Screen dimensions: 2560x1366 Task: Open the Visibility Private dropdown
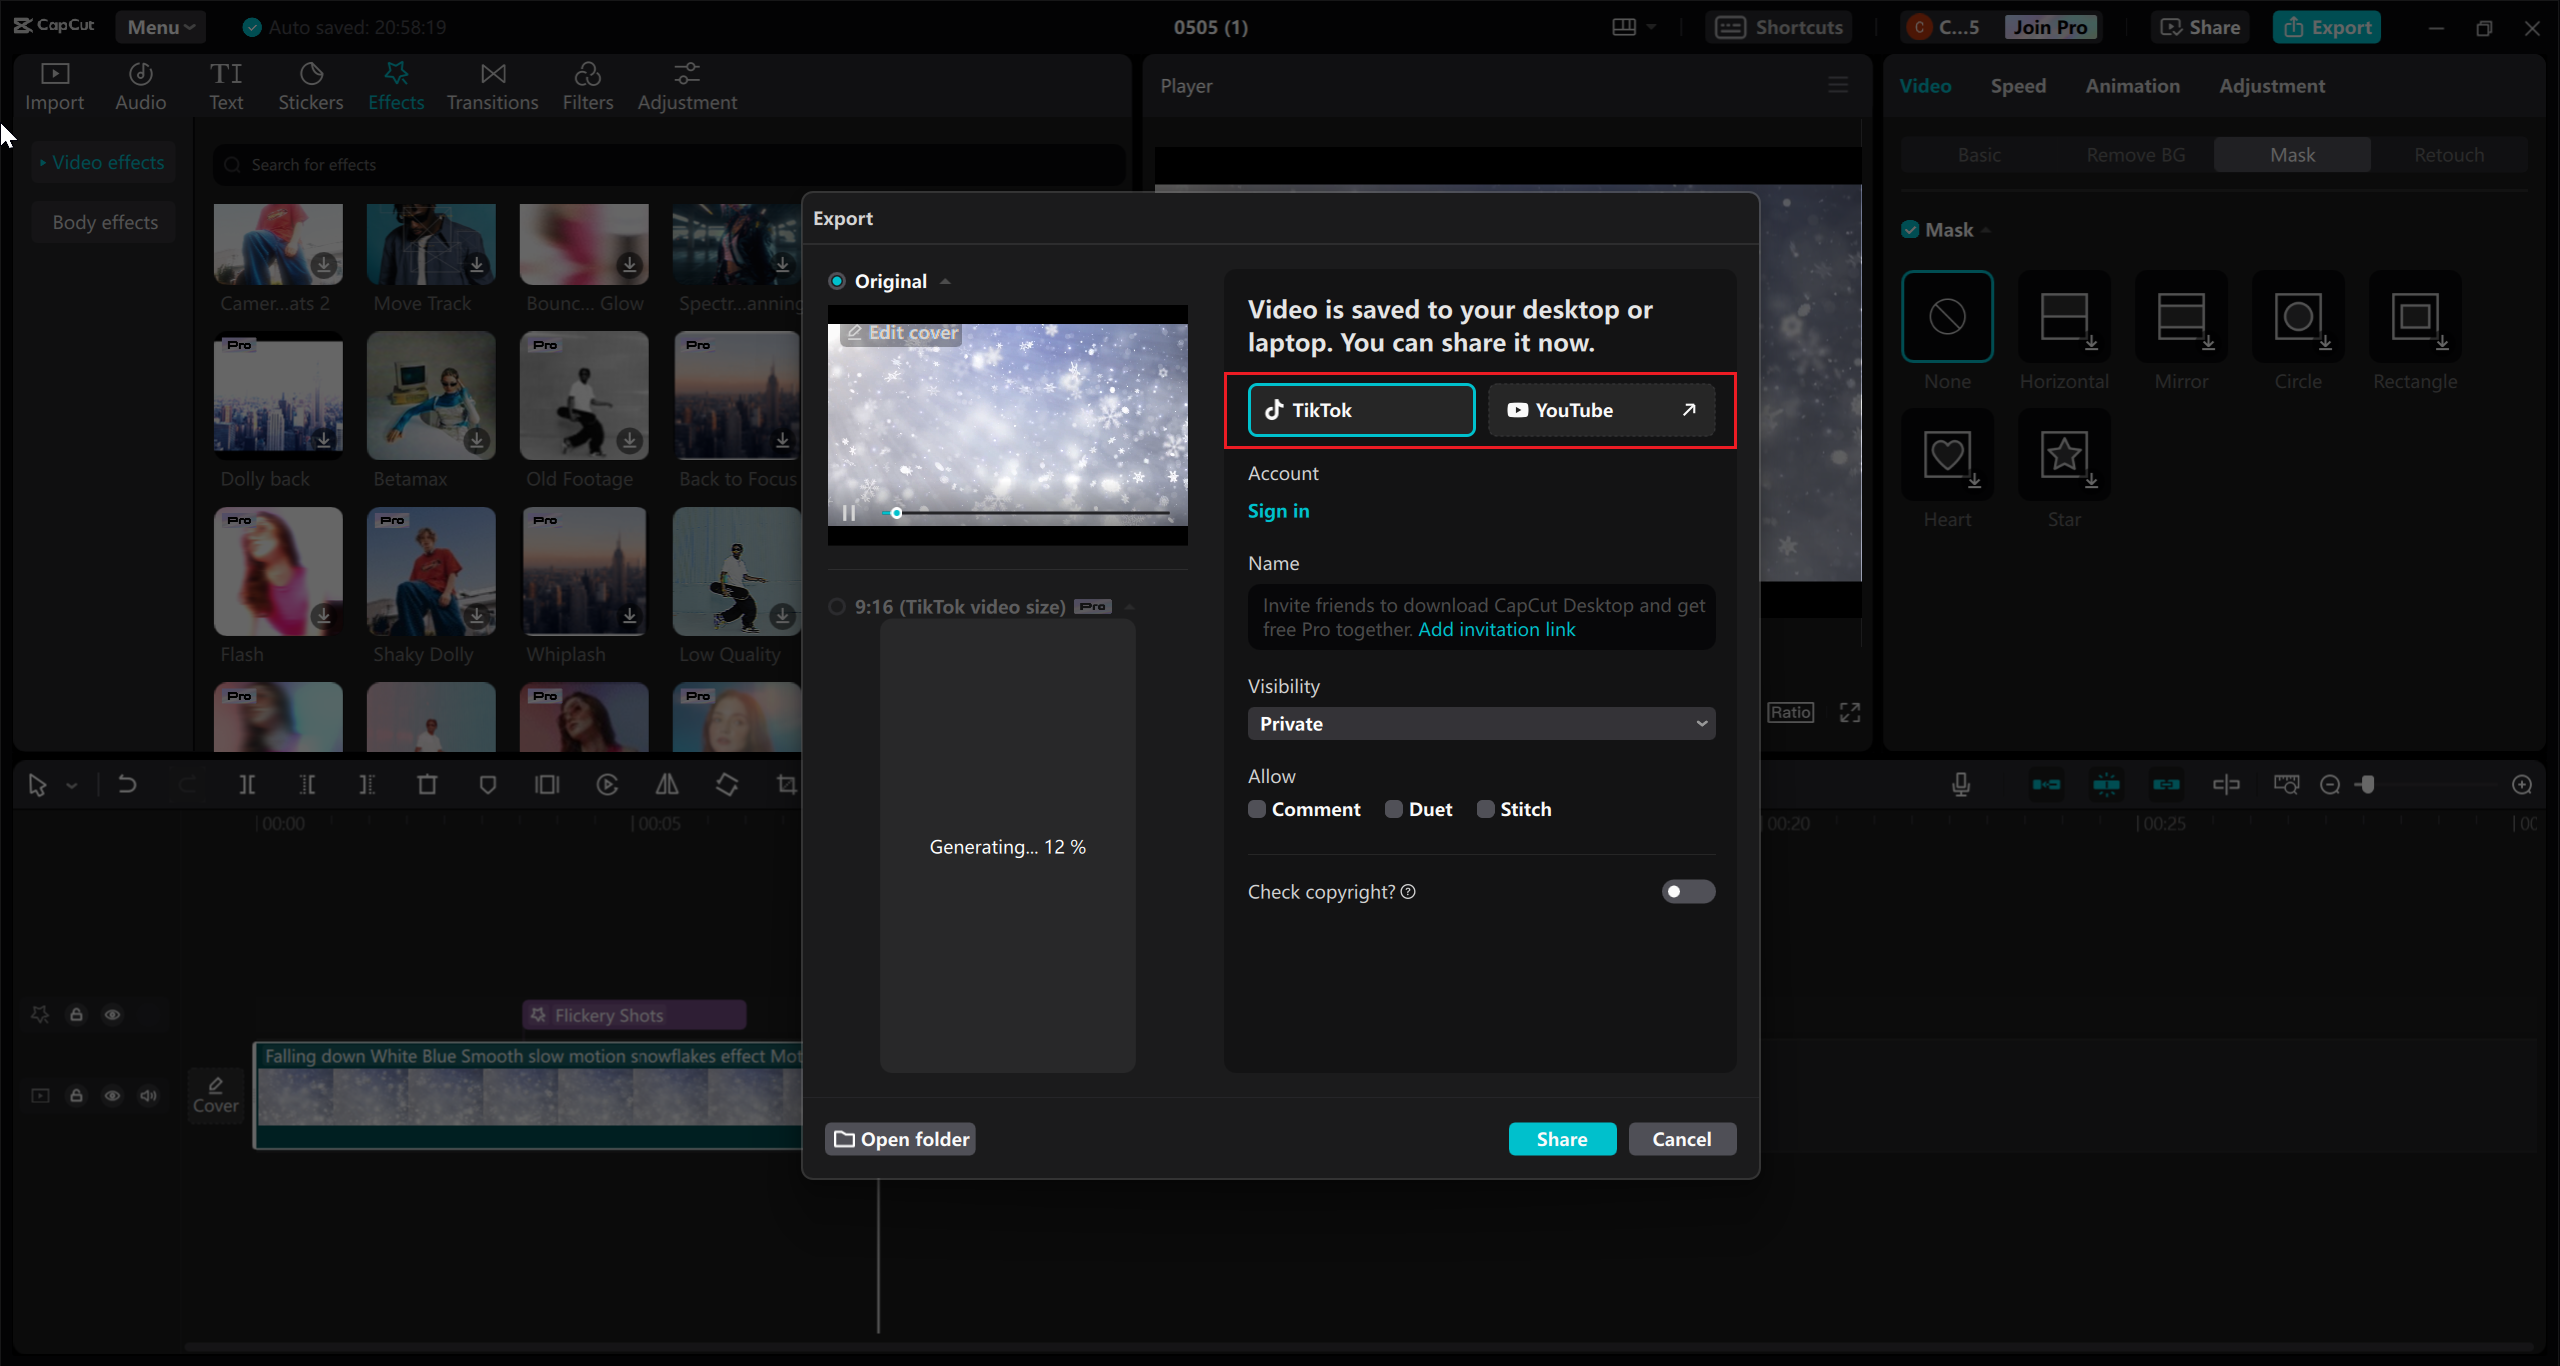[x=1480, y=723]
